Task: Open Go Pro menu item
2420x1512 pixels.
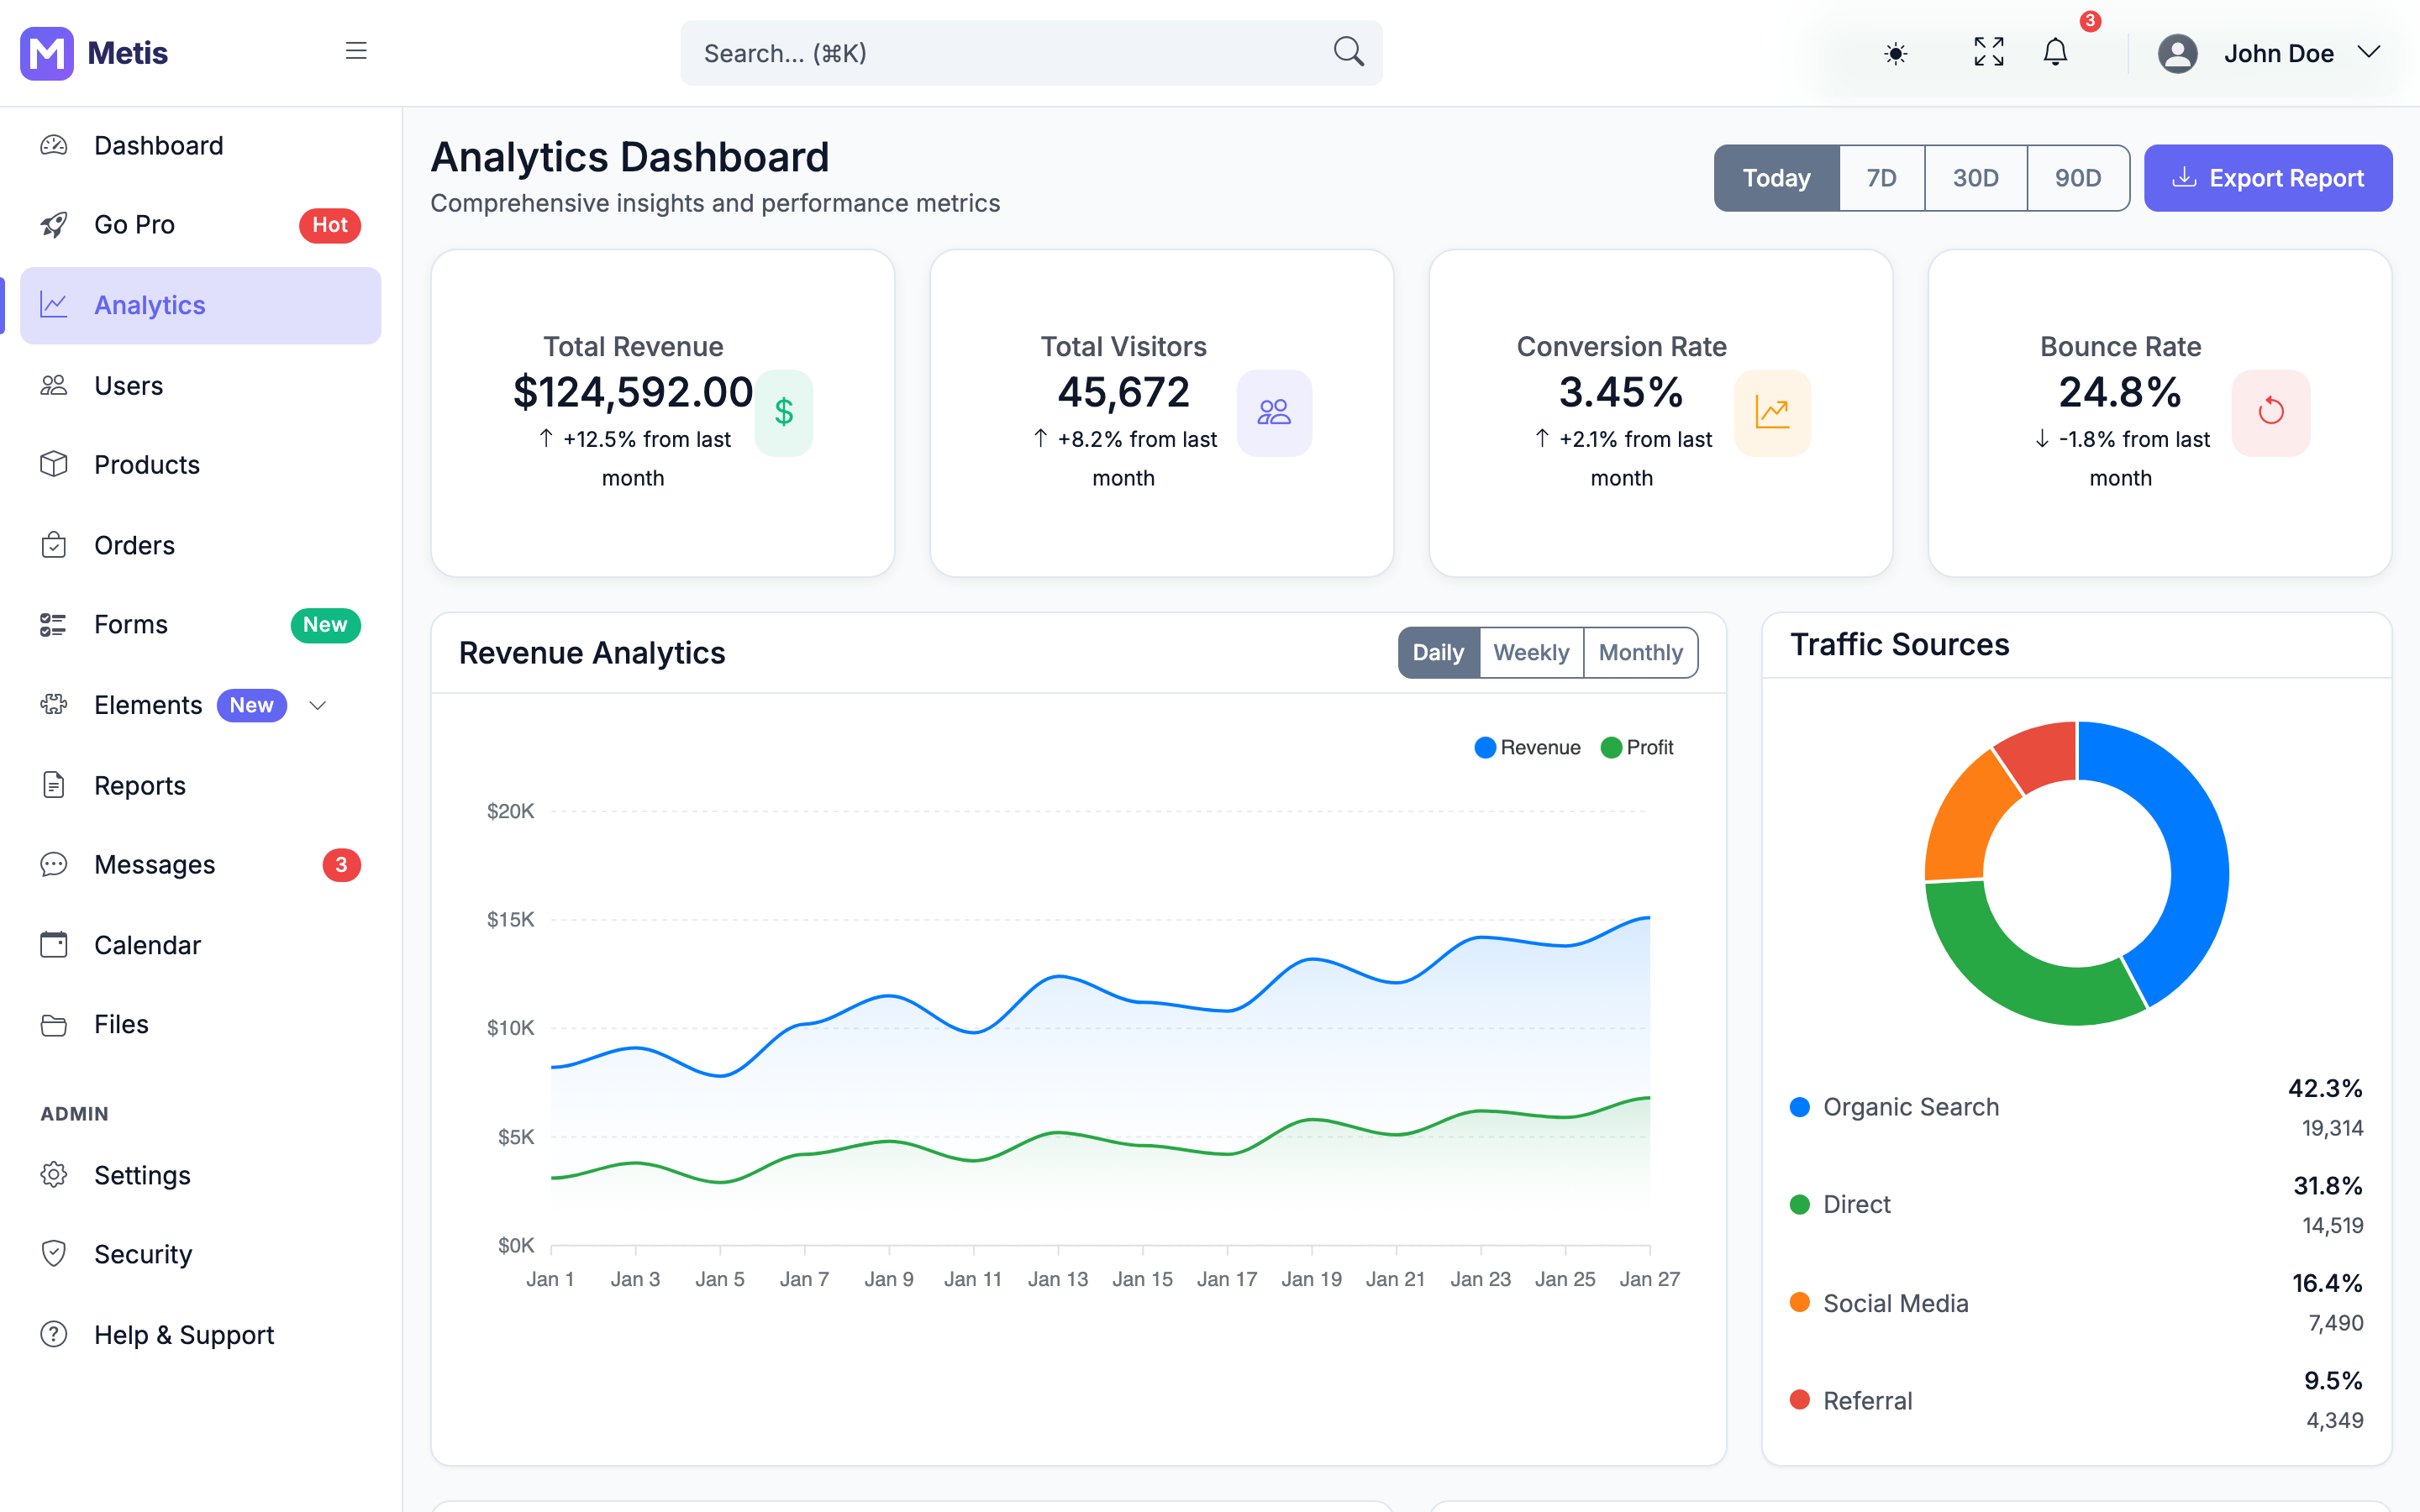Action: click(x=200, y=225)
